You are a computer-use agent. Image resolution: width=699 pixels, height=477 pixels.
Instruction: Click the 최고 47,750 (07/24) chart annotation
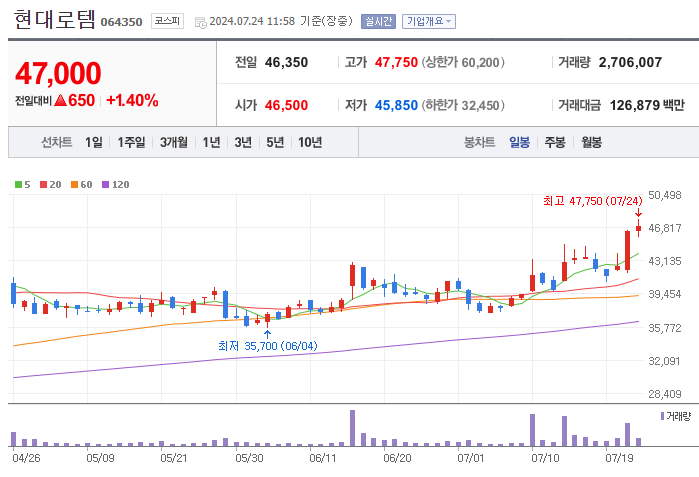point(593,201)
